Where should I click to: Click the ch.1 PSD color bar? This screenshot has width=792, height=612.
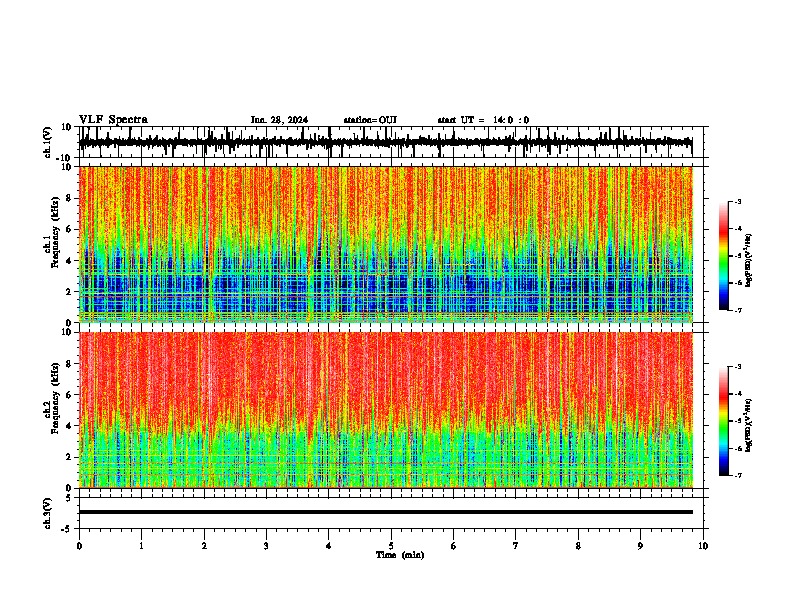tap(724, 256)
